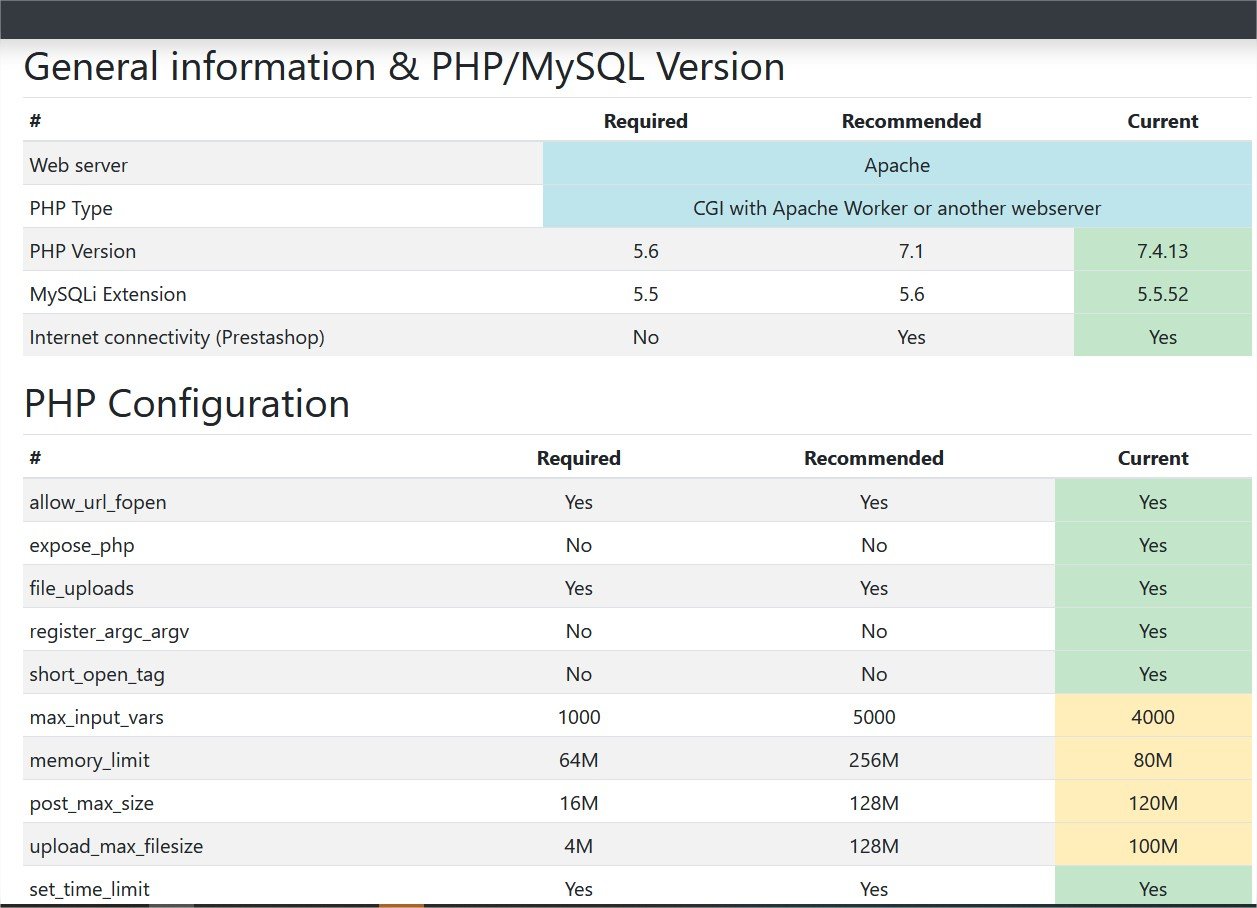Click the yellow memory_limit value 80M
The image size is (1257, 908).
click(1153, 760)
